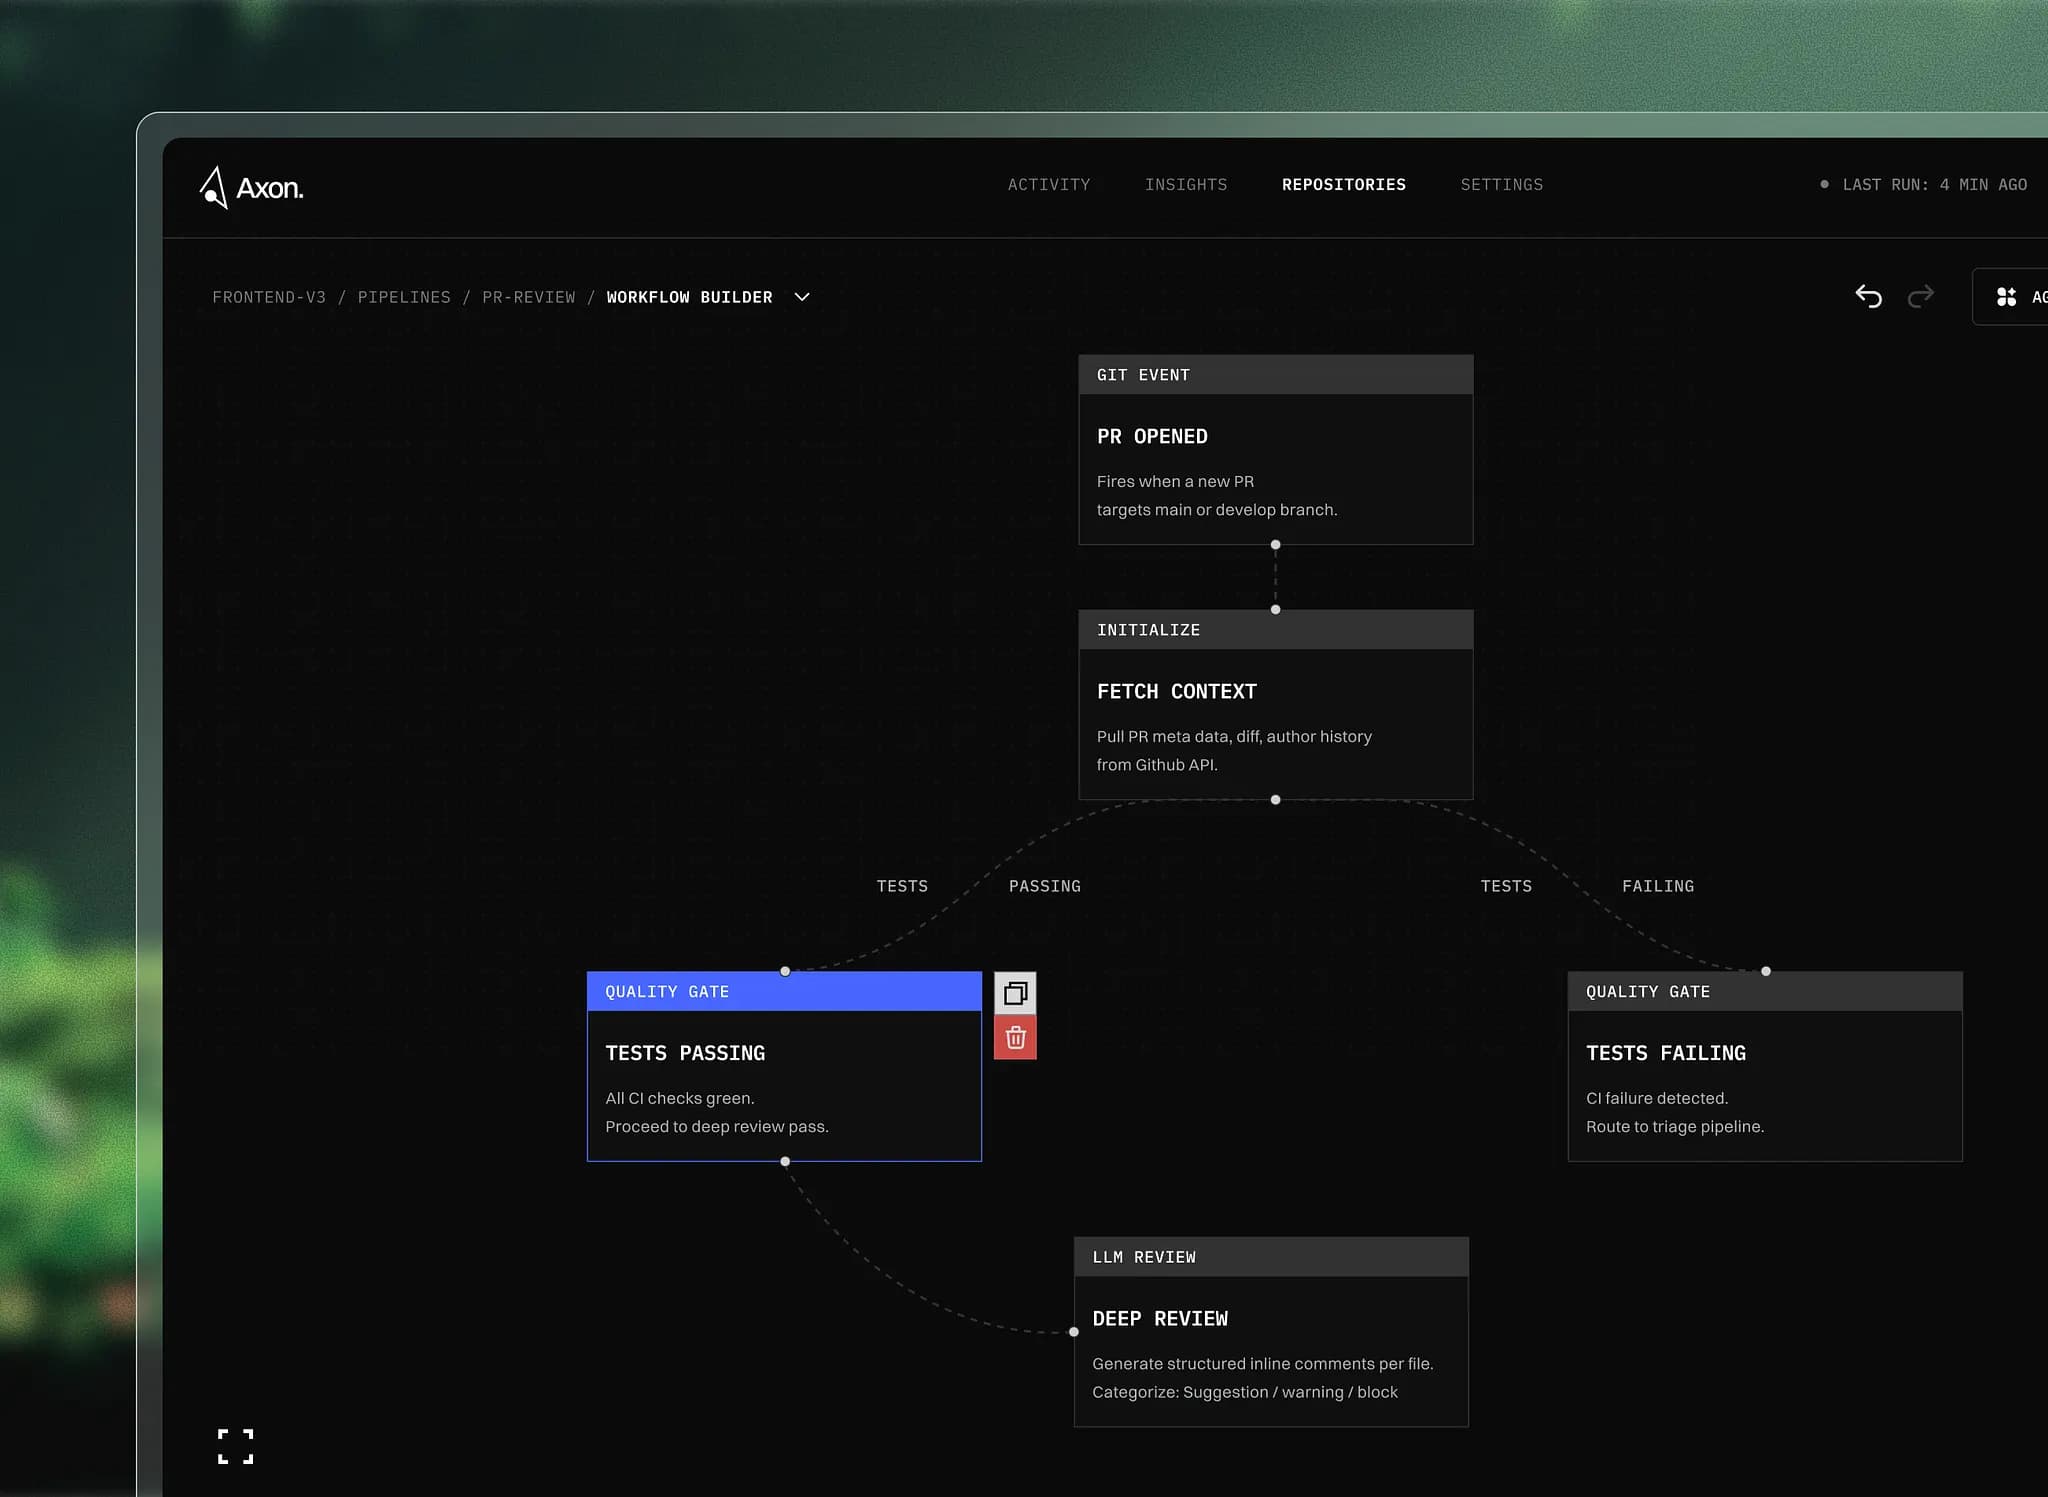The image size is (2048, 1497).
Task: Delete the Tests Passing node
Action: [x=1015, y=1038]
